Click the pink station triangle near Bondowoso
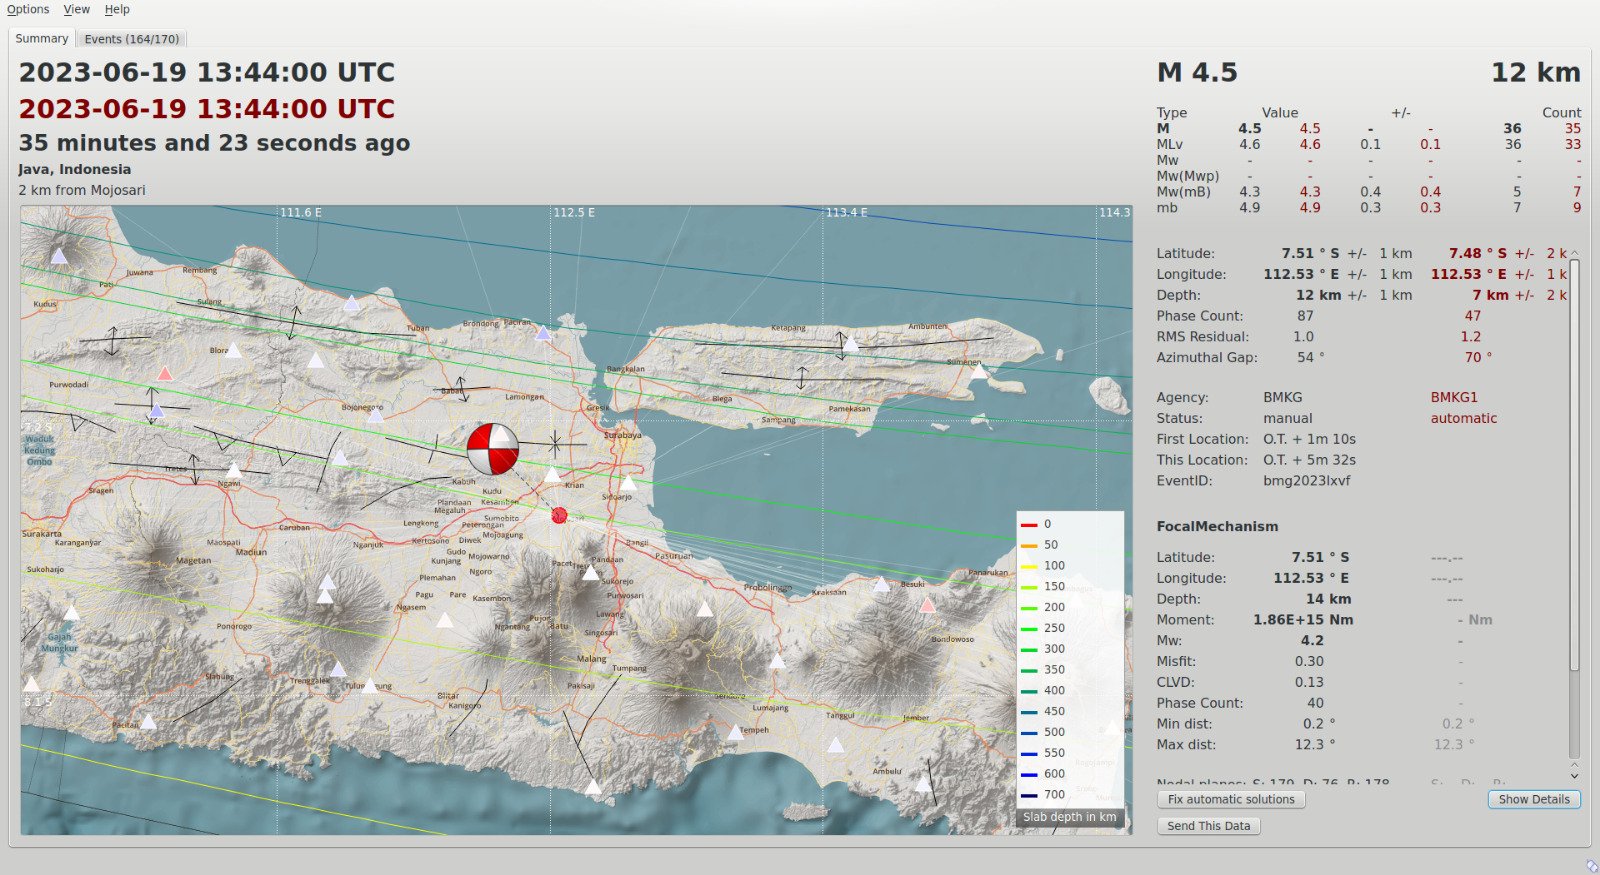Screen dimensions: 1600x875 [x=928, y=605]
